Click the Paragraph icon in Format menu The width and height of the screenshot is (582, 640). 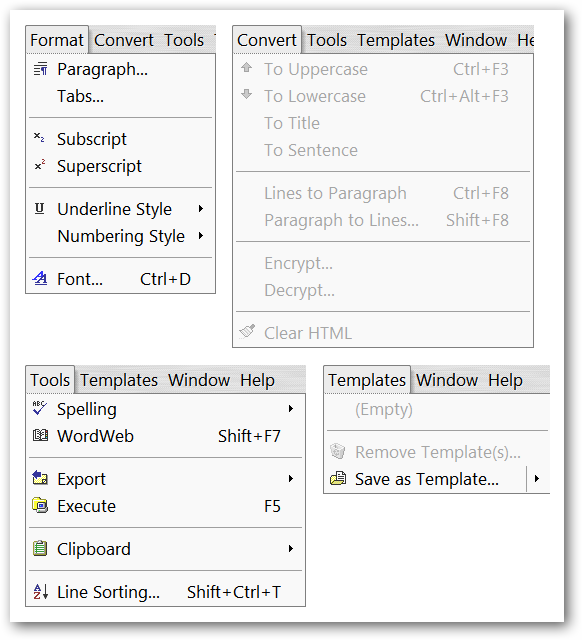[x=40, y=69]
